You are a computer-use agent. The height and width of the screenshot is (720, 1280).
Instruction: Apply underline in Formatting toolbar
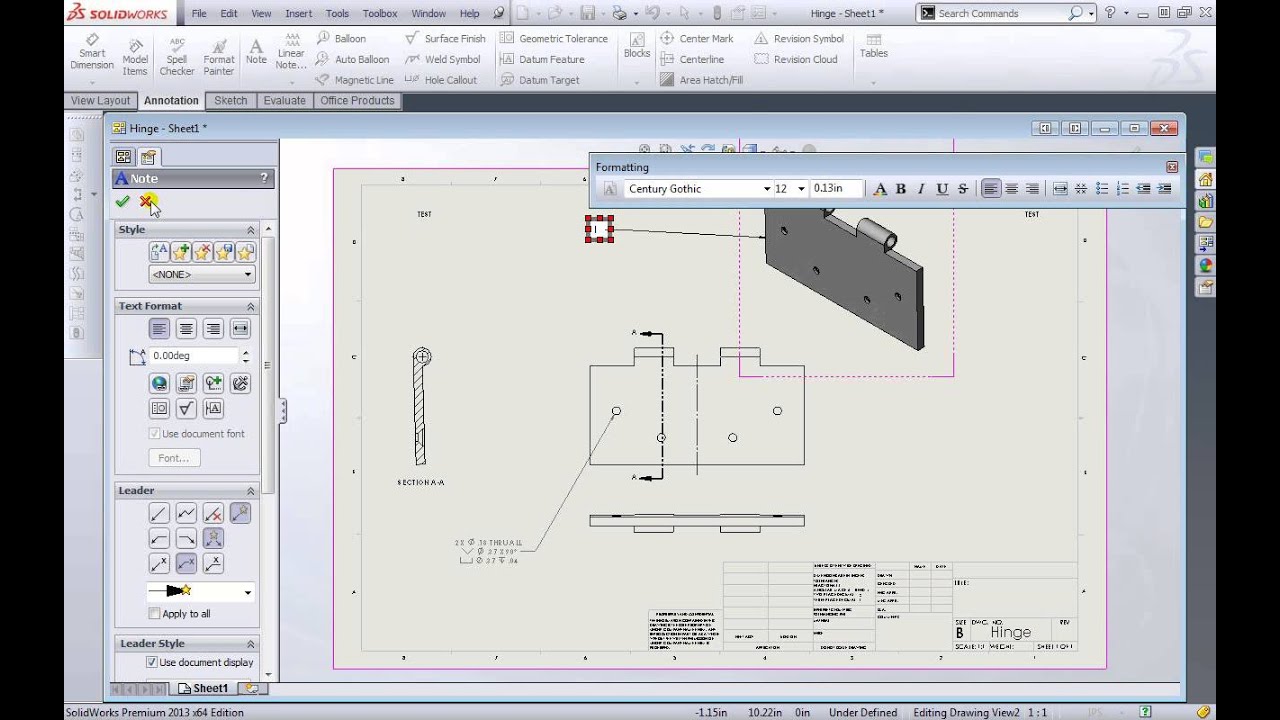click(x=942, y=189)
